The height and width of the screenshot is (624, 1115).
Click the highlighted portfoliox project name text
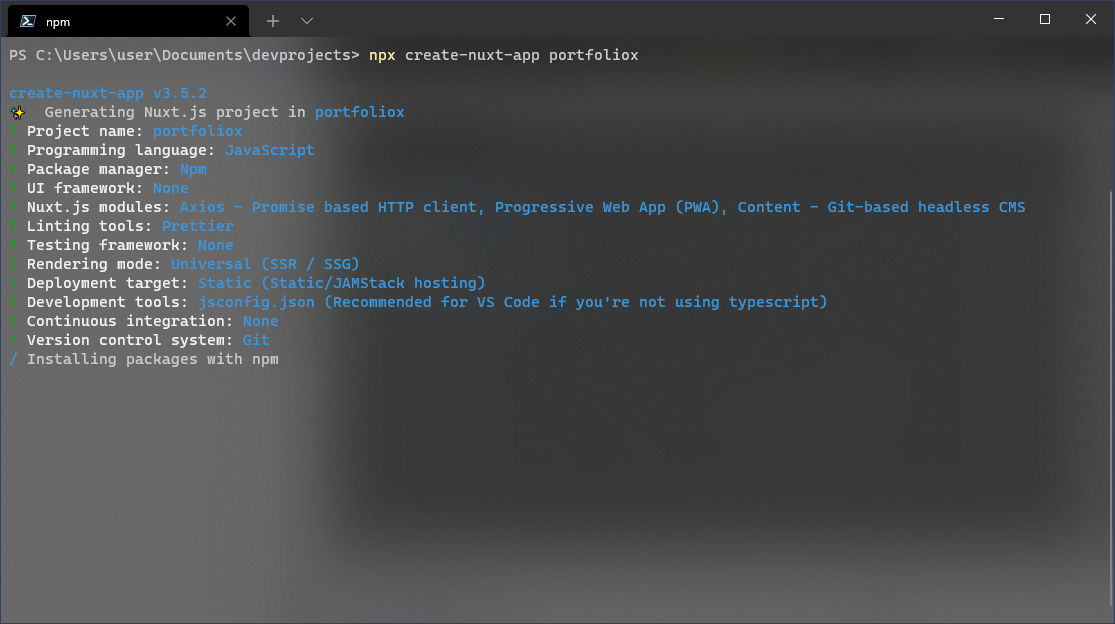pyautogui.click(x=197, y=131)
